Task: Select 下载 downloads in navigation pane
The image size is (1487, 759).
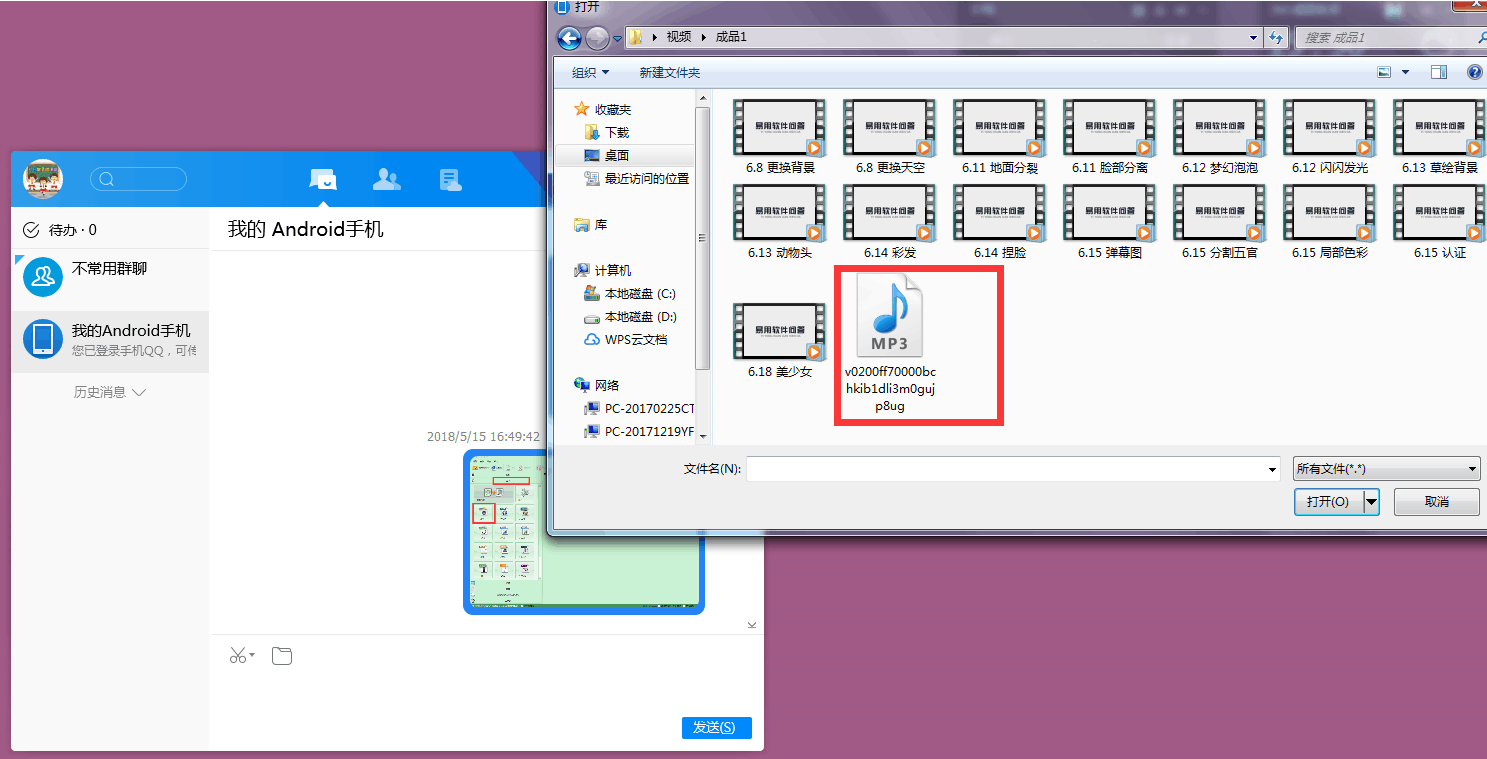Action: [x=607, y=132]
